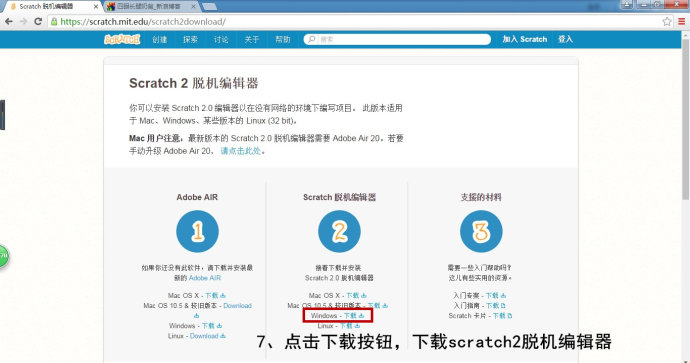Click the Scratch logo in the navbar
The height and width of the screenshot is (363, 690).
pos(122,39)
